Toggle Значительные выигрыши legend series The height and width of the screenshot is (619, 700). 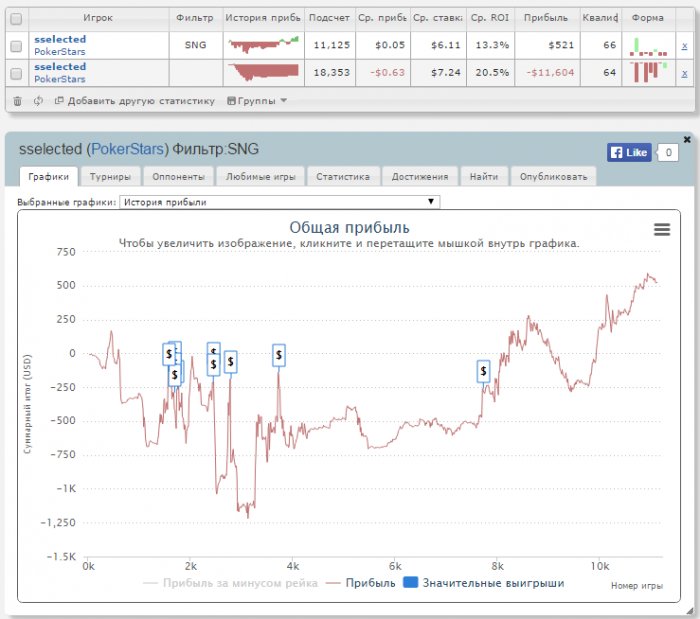[x=483, y=583]
